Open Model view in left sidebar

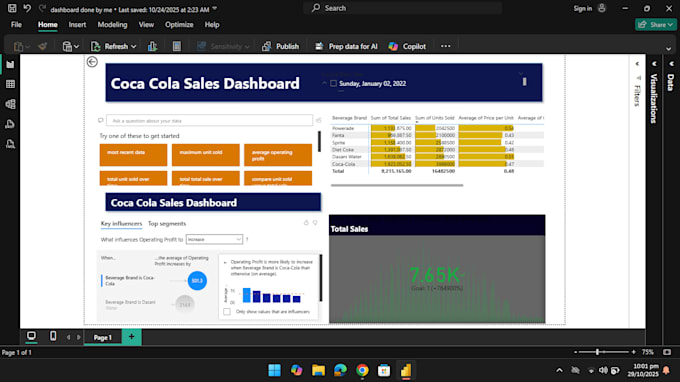coord(10,104)
